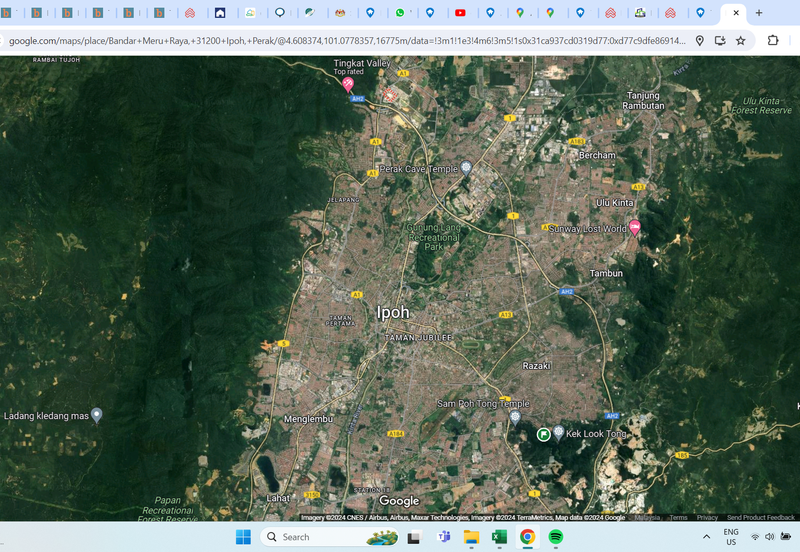800x552 pixels.
Task: Click the Lahat label
Action: click(x=278, y=498)
